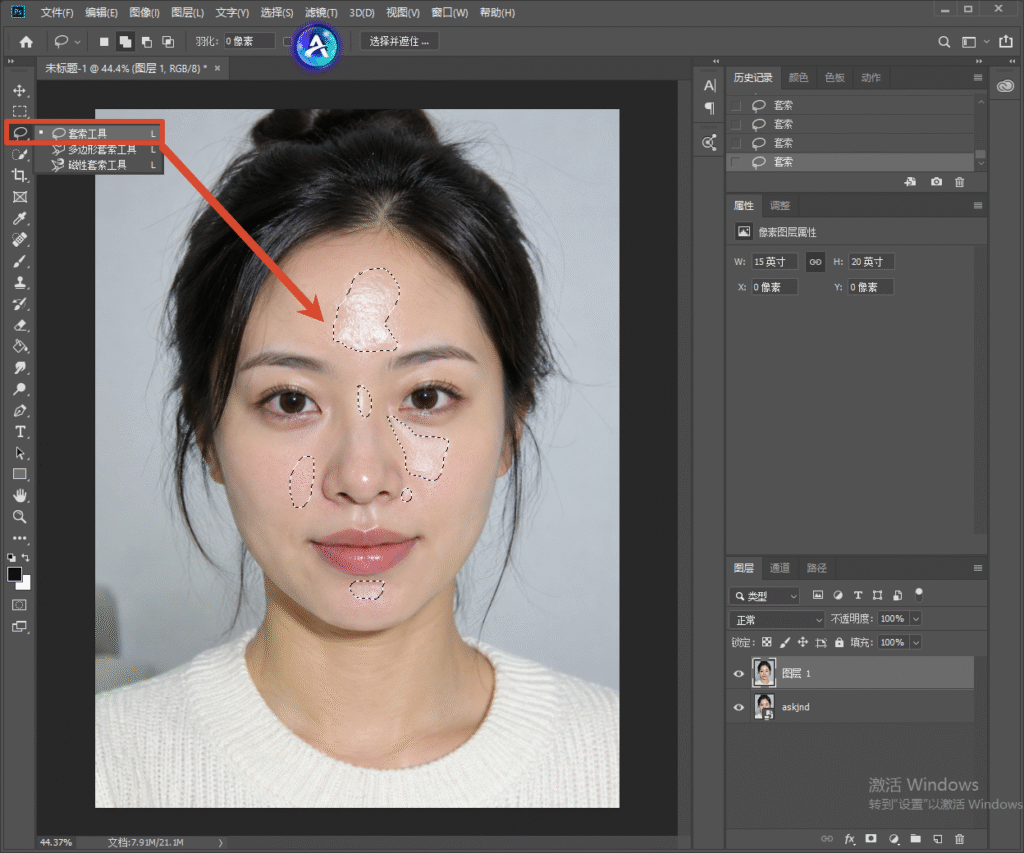
Task: Select the Clone Stamp tool
Action: point(20,283)
